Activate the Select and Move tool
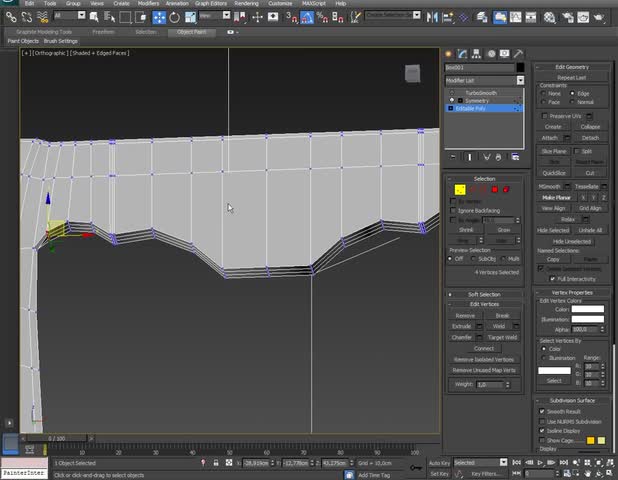This screenshot has width=618, height=480. click(159, 17)
